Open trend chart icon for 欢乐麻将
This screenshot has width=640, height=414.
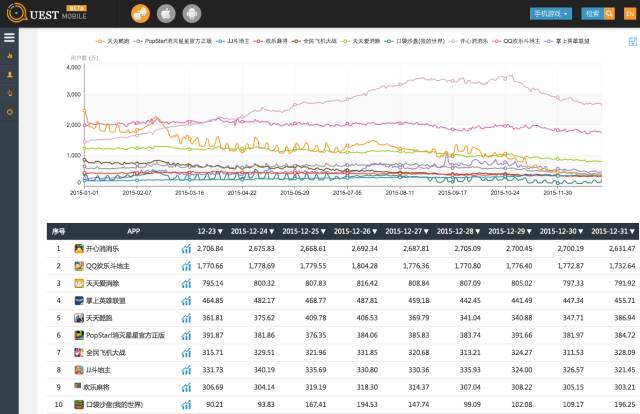click(186, 387)
